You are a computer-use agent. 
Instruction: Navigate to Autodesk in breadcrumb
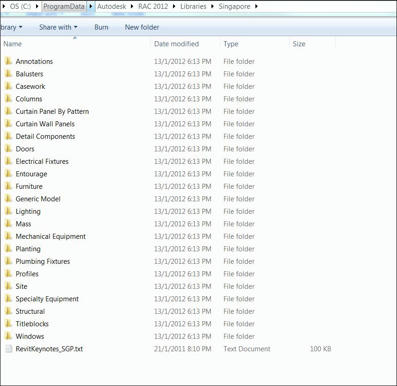click(112, 6)
